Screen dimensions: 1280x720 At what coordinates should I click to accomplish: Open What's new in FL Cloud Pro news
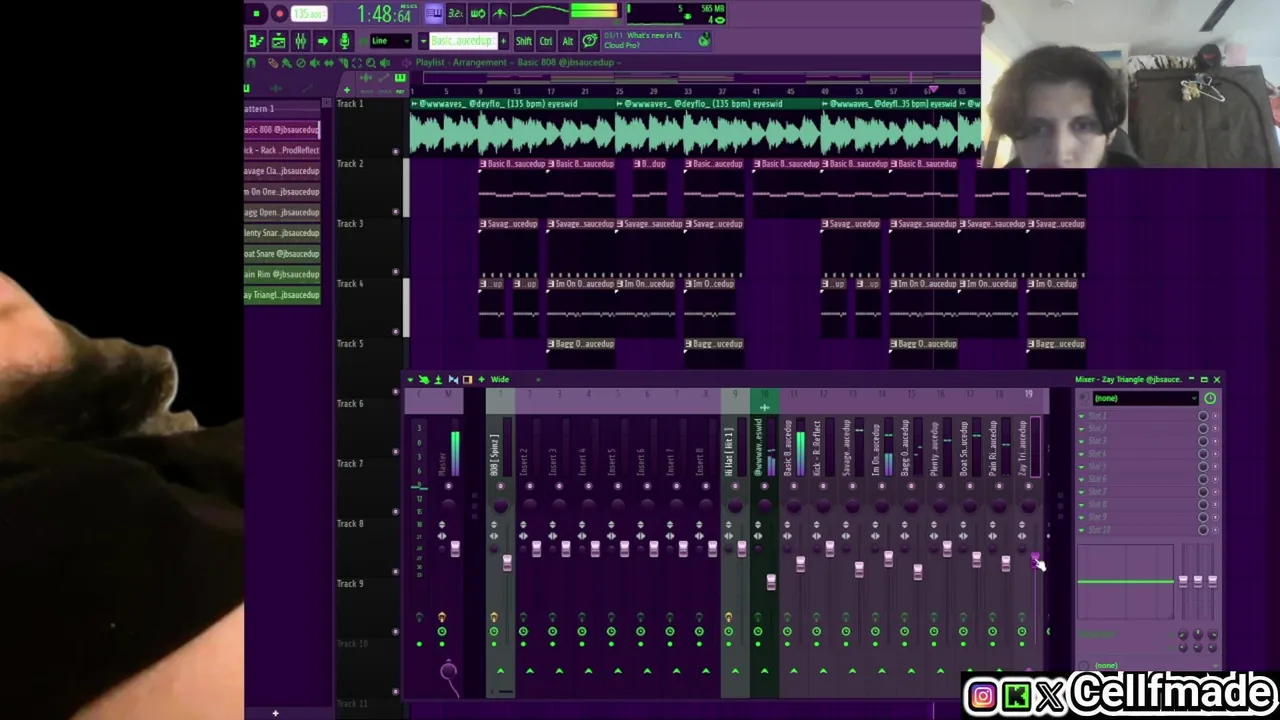pos(655,41)
